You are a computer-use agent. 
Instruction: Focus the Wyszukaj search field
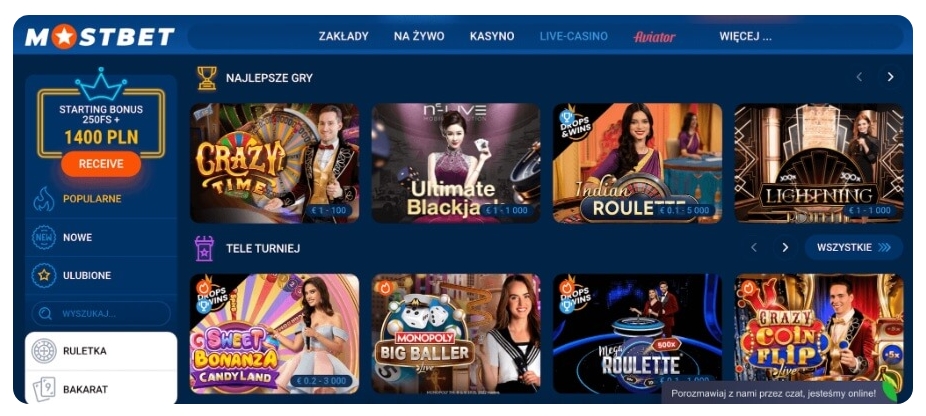[101, 314]
